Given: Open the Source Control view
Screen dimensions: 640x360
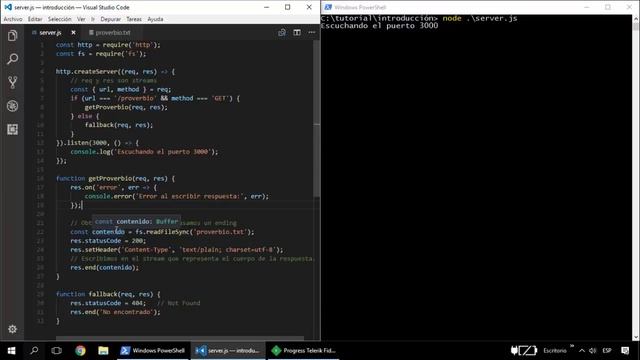Looking at the screenshot, I should 12,82.
